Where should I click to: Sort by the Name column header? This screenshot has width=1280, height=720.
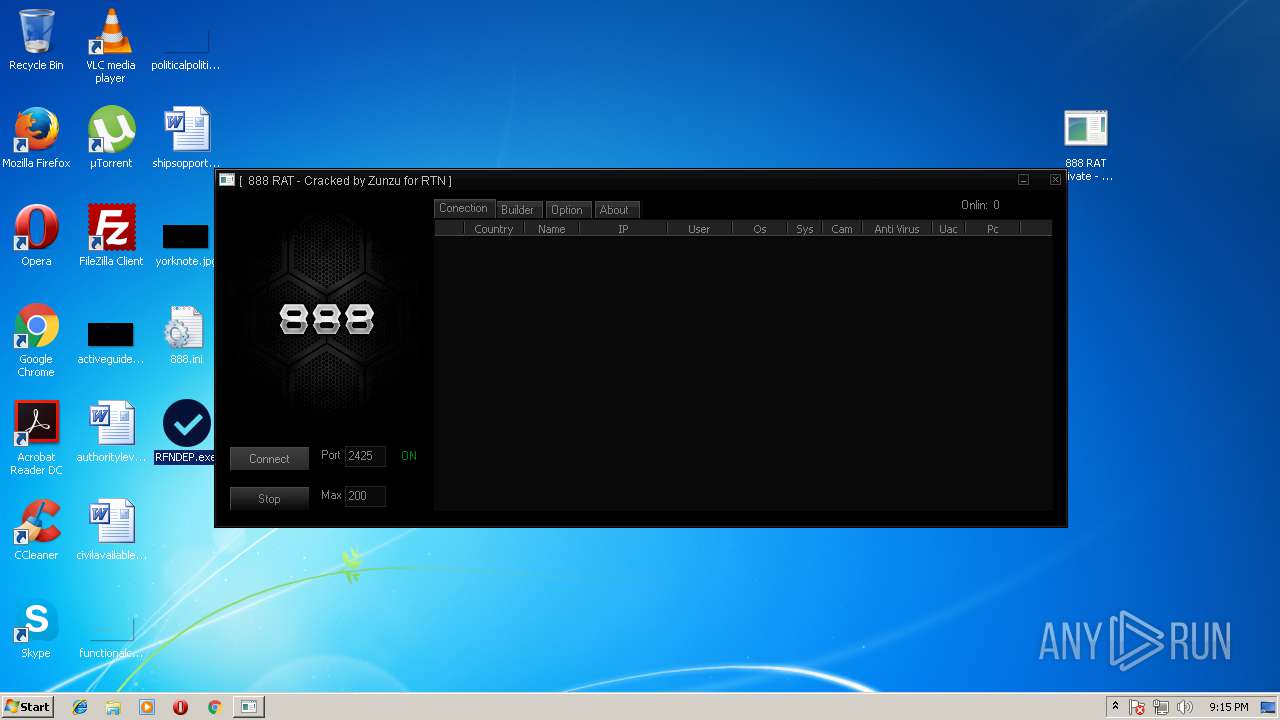pyautogui.click(x=551, y=229)
